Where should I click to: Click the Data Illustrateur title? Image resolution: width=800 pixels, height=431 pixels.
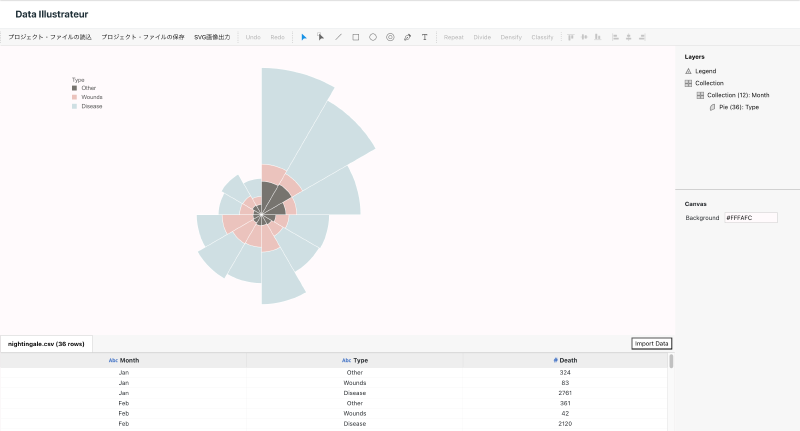(52, 14)
